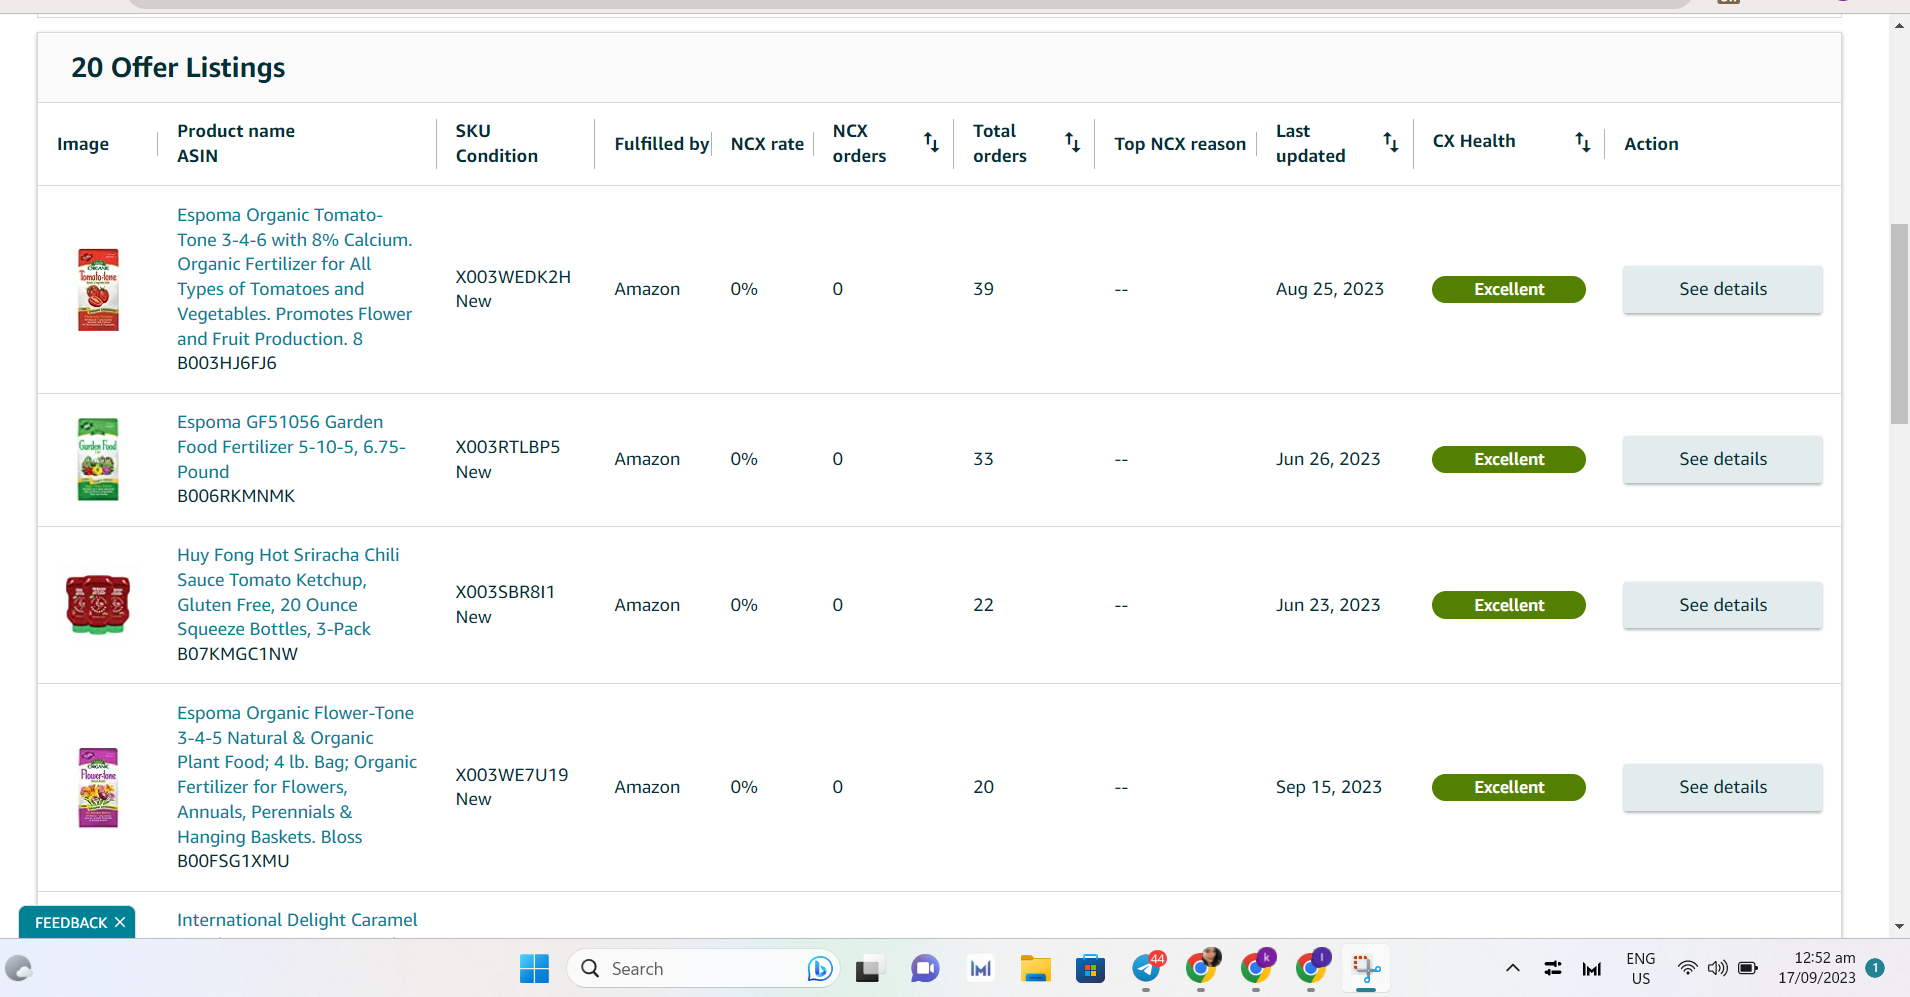The height and width of the screenshot is (997, 1910).
Task: Click the page's vertical scrollbar thumb
Action: coord(1899,324)
